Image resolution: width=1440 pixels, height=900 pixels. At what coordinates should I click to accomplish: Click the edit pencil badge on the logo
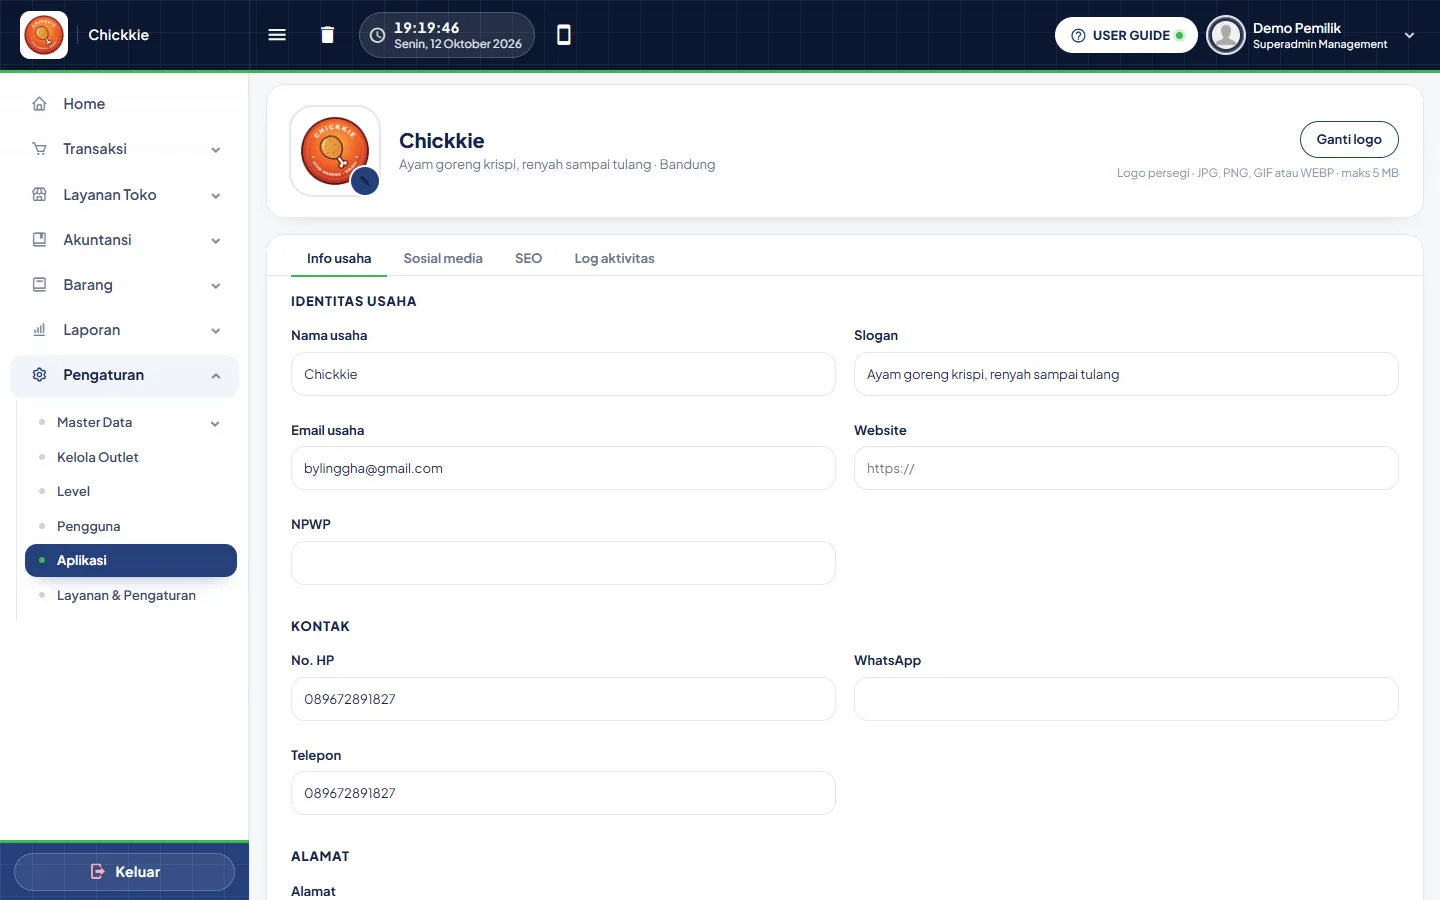[x=365, y=181]
